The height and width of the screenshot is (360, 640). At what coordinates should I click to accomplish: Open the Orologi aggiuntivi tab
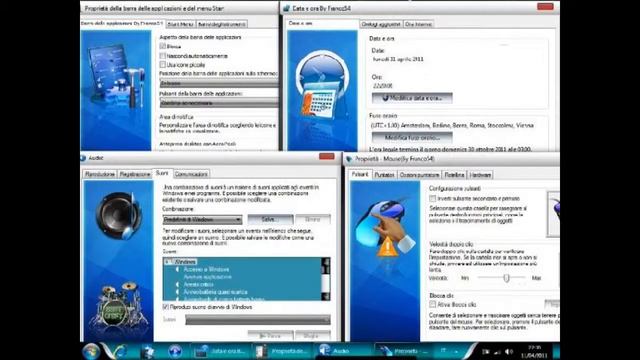[381, 24]
